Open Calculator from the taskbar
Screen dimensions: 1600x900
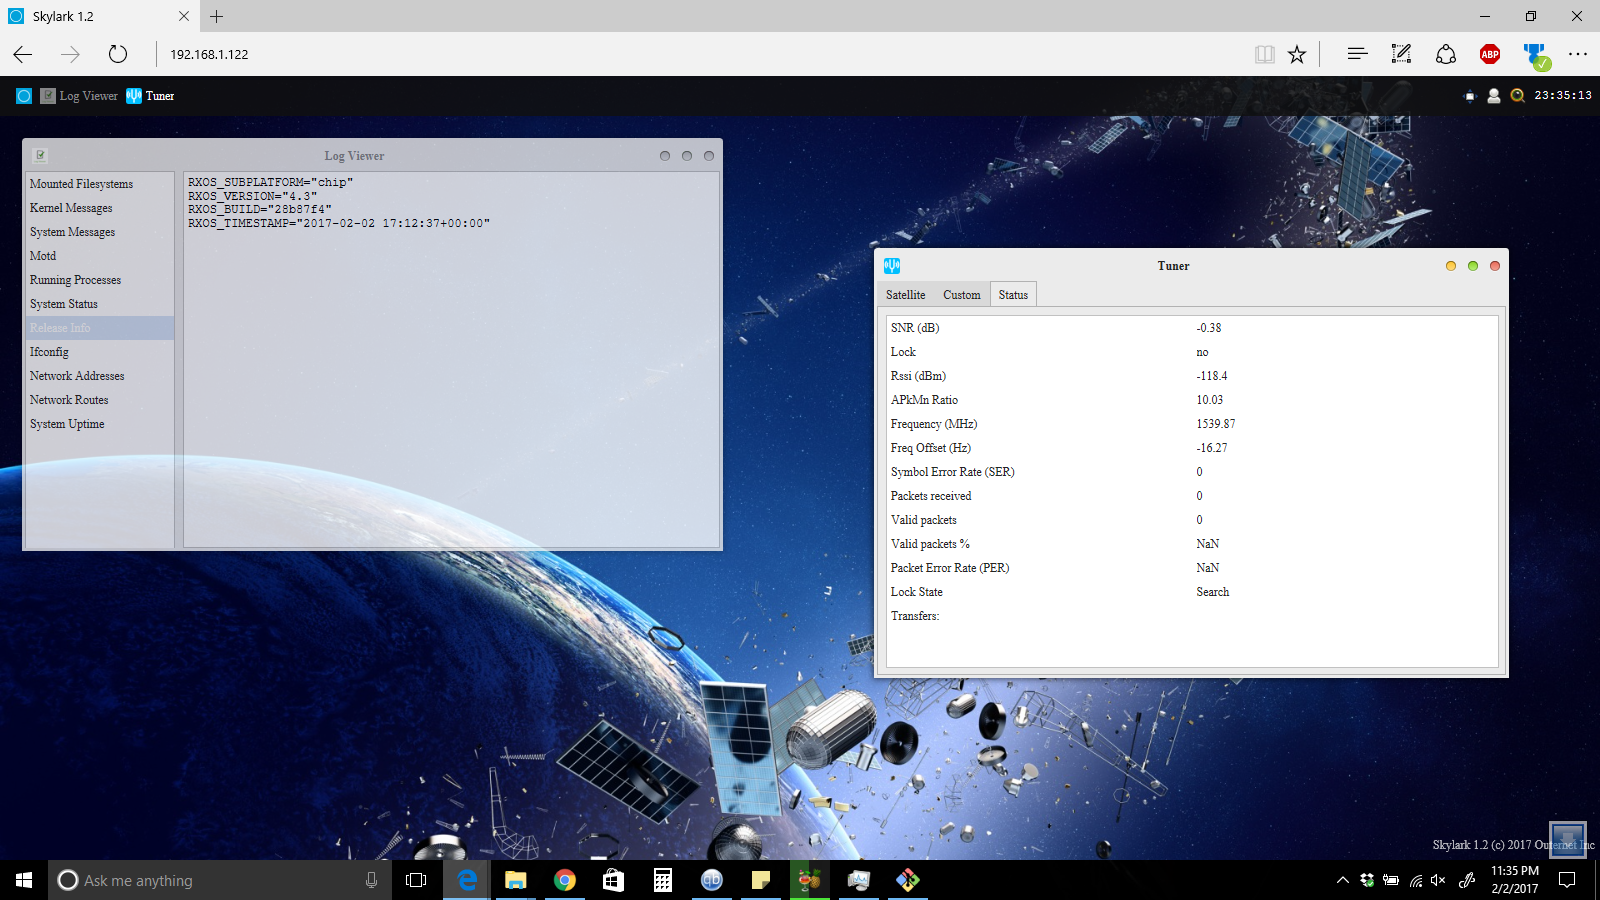tap(662, 880)
